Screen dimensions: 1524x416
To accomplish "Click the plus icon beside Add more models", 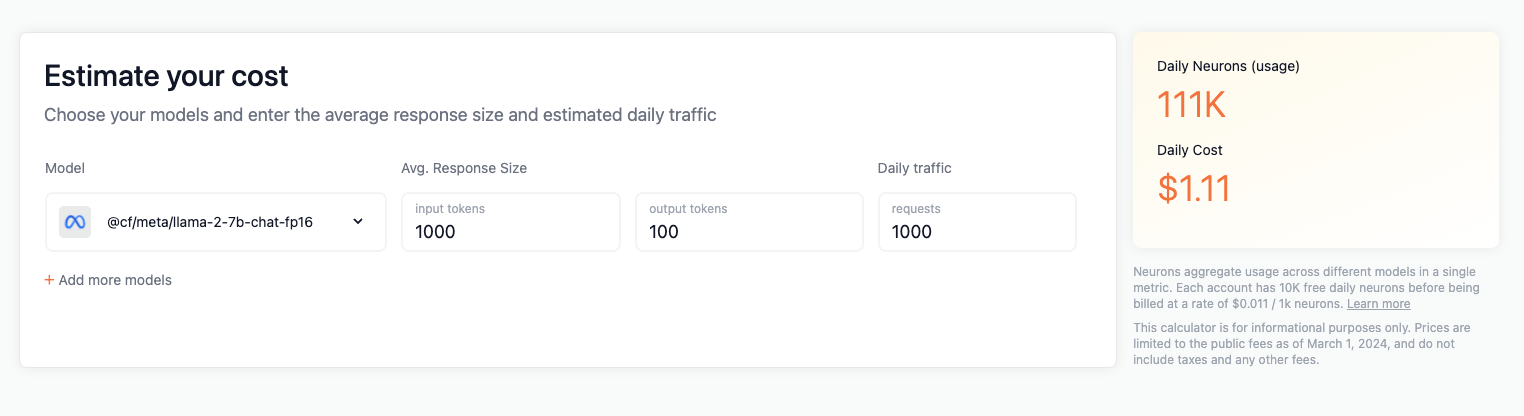I will click(49, 280).
